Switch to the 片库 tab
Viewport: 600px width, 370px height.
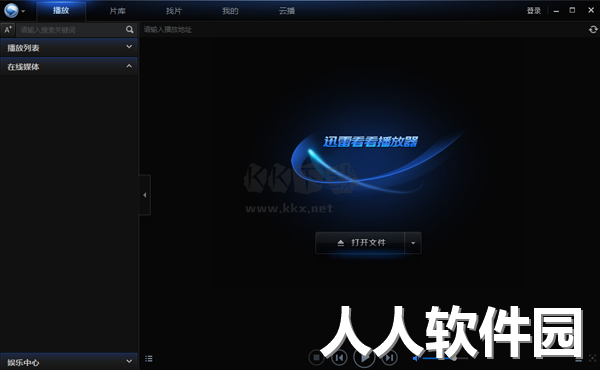tap(117, 11)
